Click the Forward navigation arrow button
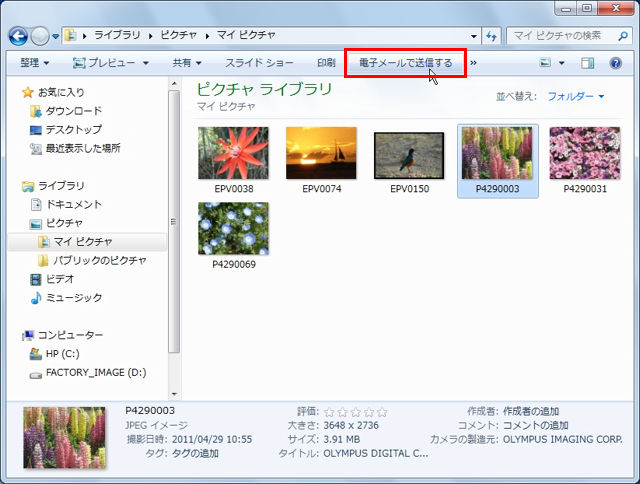640x484 pixels. coord(40,36)
